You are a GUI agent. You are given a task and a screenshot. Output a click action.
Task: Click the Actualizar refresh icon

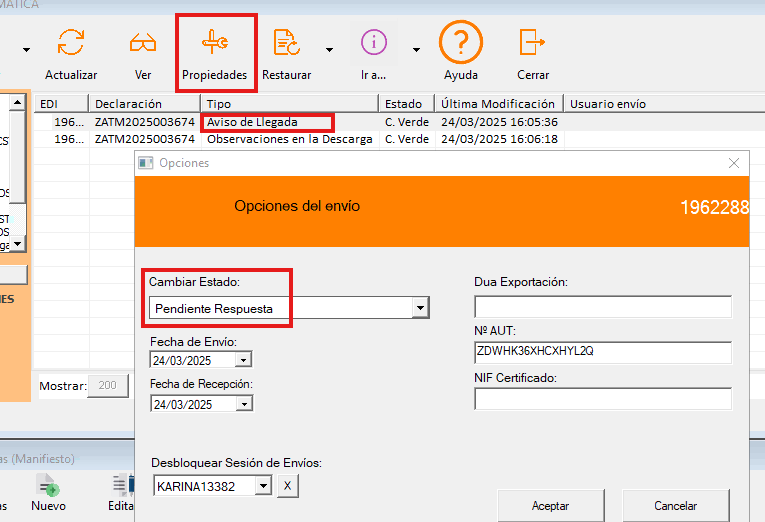coord(71,43)
